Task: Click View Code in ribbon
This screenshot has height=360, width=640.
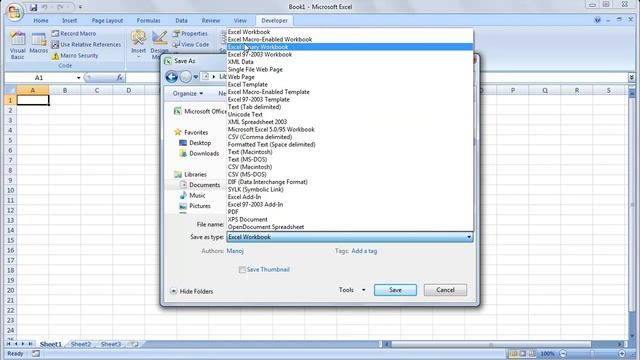Action: click(191, 44)
